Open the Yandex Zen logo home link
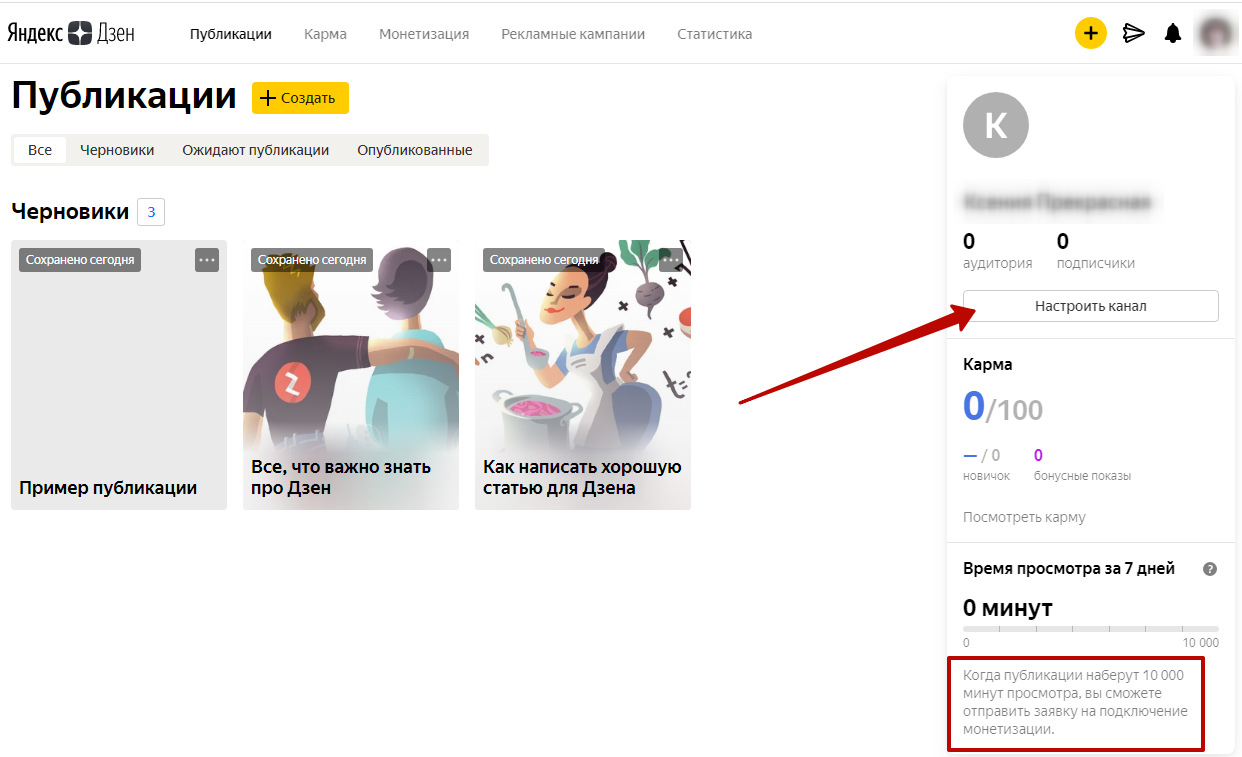Image resolution: width=1242 pixels, height=757 pixels. pos(71,33)
